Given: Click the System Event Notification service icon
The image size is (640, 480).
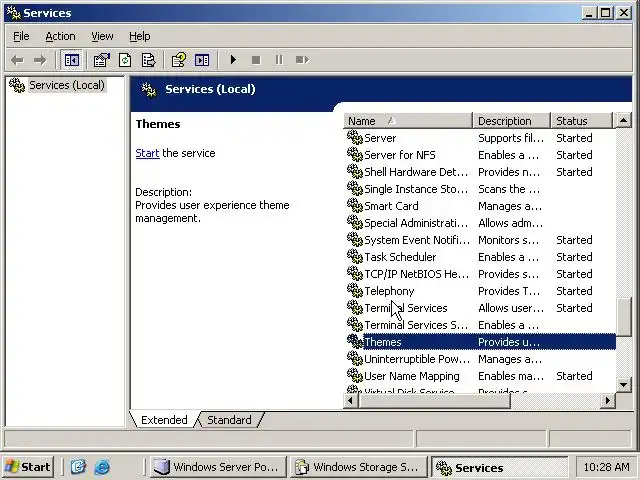Looking at the screenshot, I should pos(355,240).
